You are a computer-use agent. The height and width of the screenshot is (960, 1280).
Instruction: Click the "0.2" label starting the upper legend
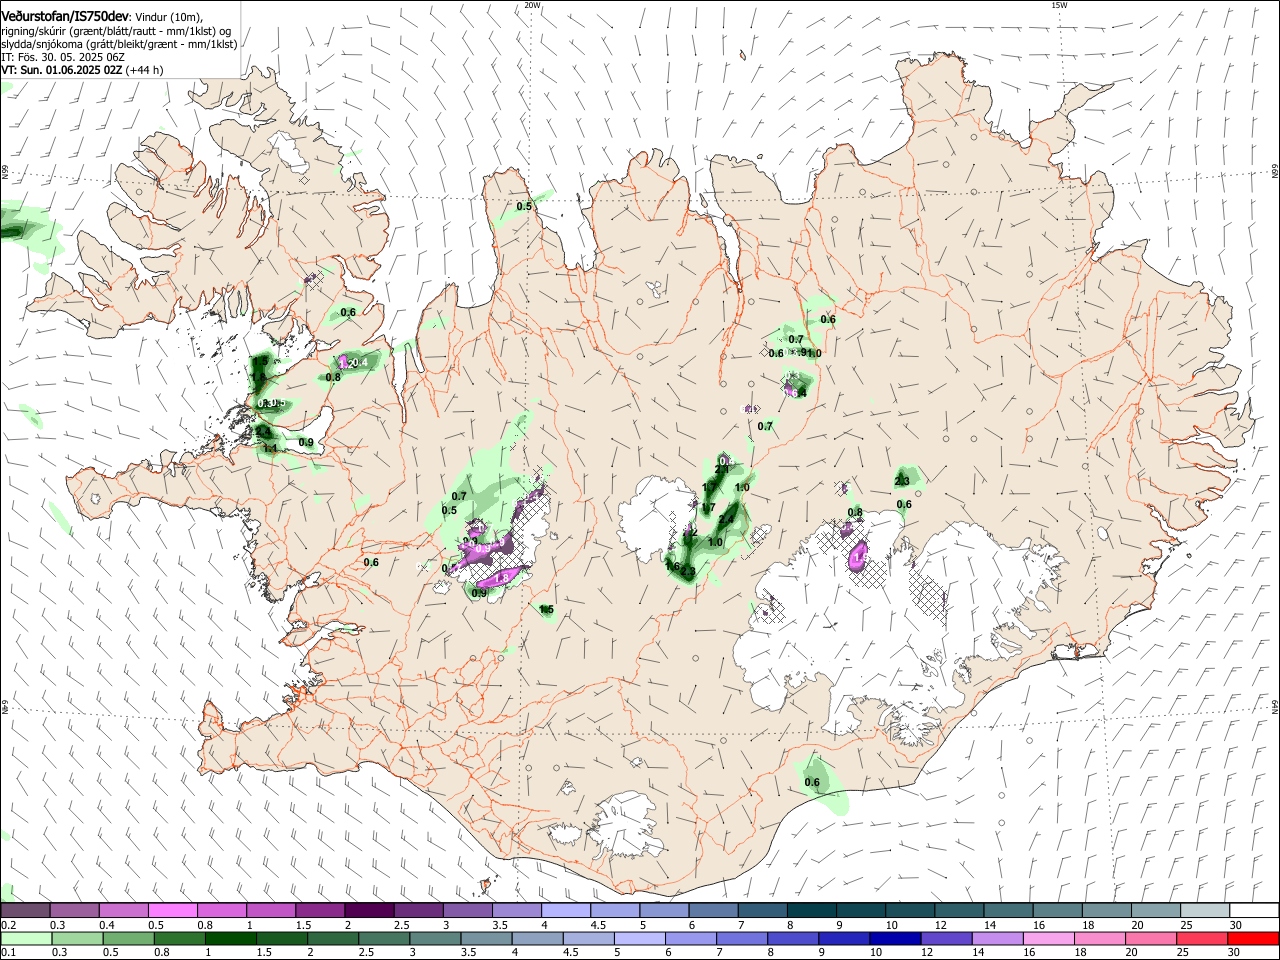[x=8, y=925]
